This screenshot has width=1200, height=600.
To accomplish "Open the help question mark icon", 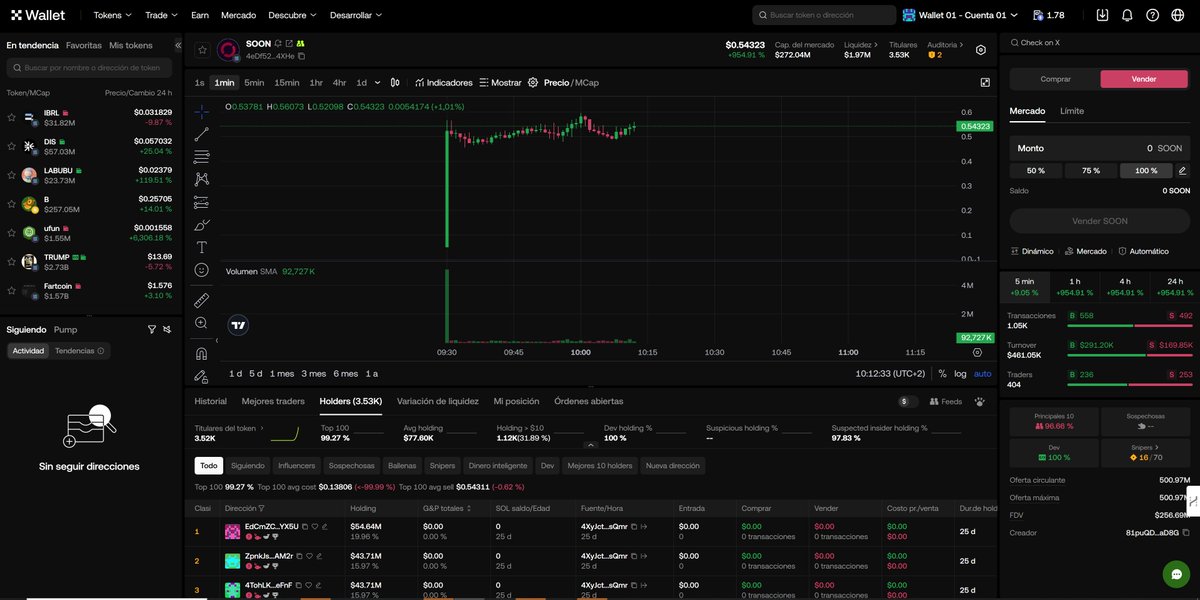I will (x=1152, y=15).
